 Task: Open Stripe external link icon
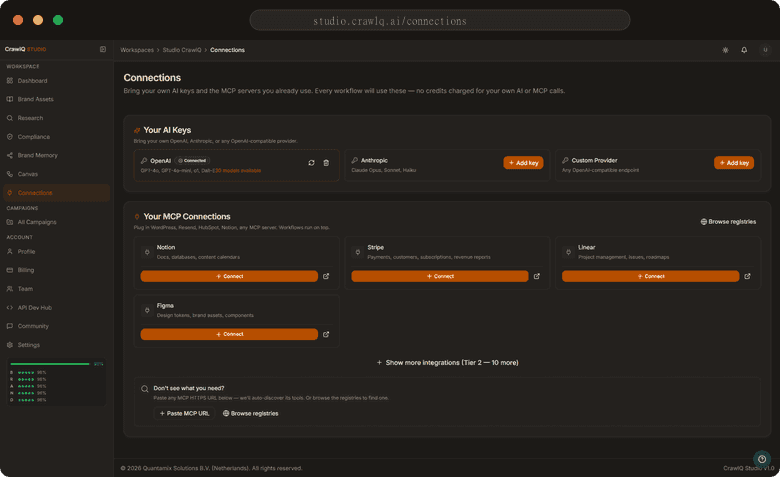pos(537,276)
